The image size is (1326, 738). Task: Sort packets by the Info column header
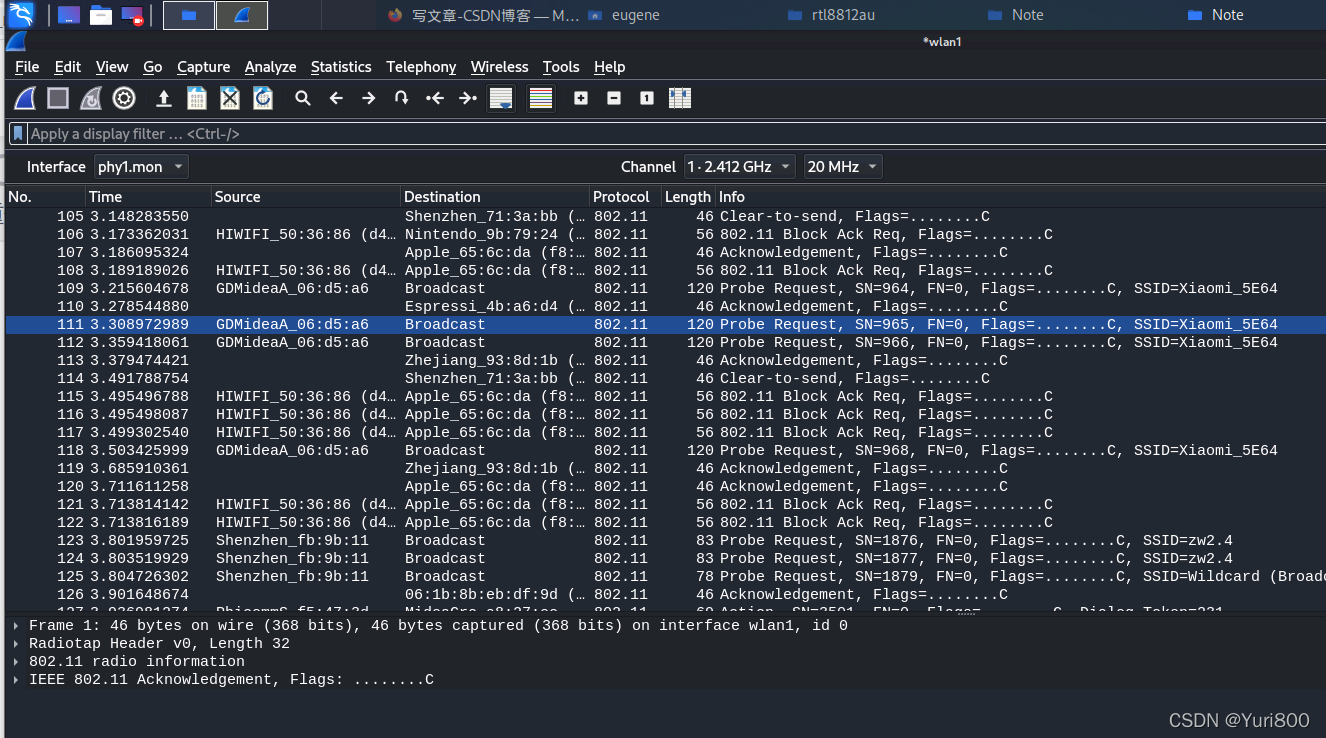click(1021, 197)
